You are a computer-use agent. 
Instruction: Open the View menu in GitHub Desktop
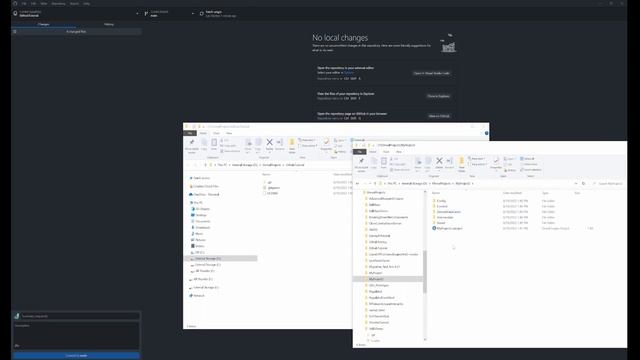click(x=44, y=3)
